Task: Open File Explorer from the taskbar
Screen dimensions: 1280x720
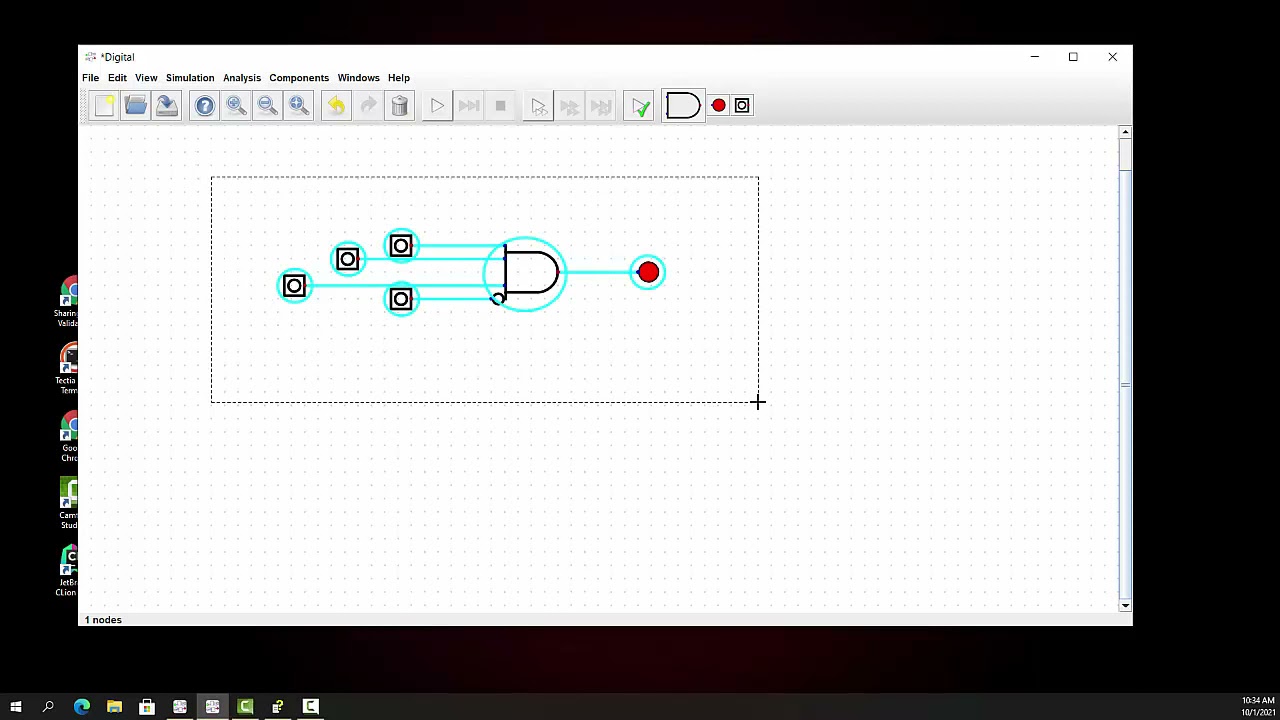Action: (x=114, y=707)
